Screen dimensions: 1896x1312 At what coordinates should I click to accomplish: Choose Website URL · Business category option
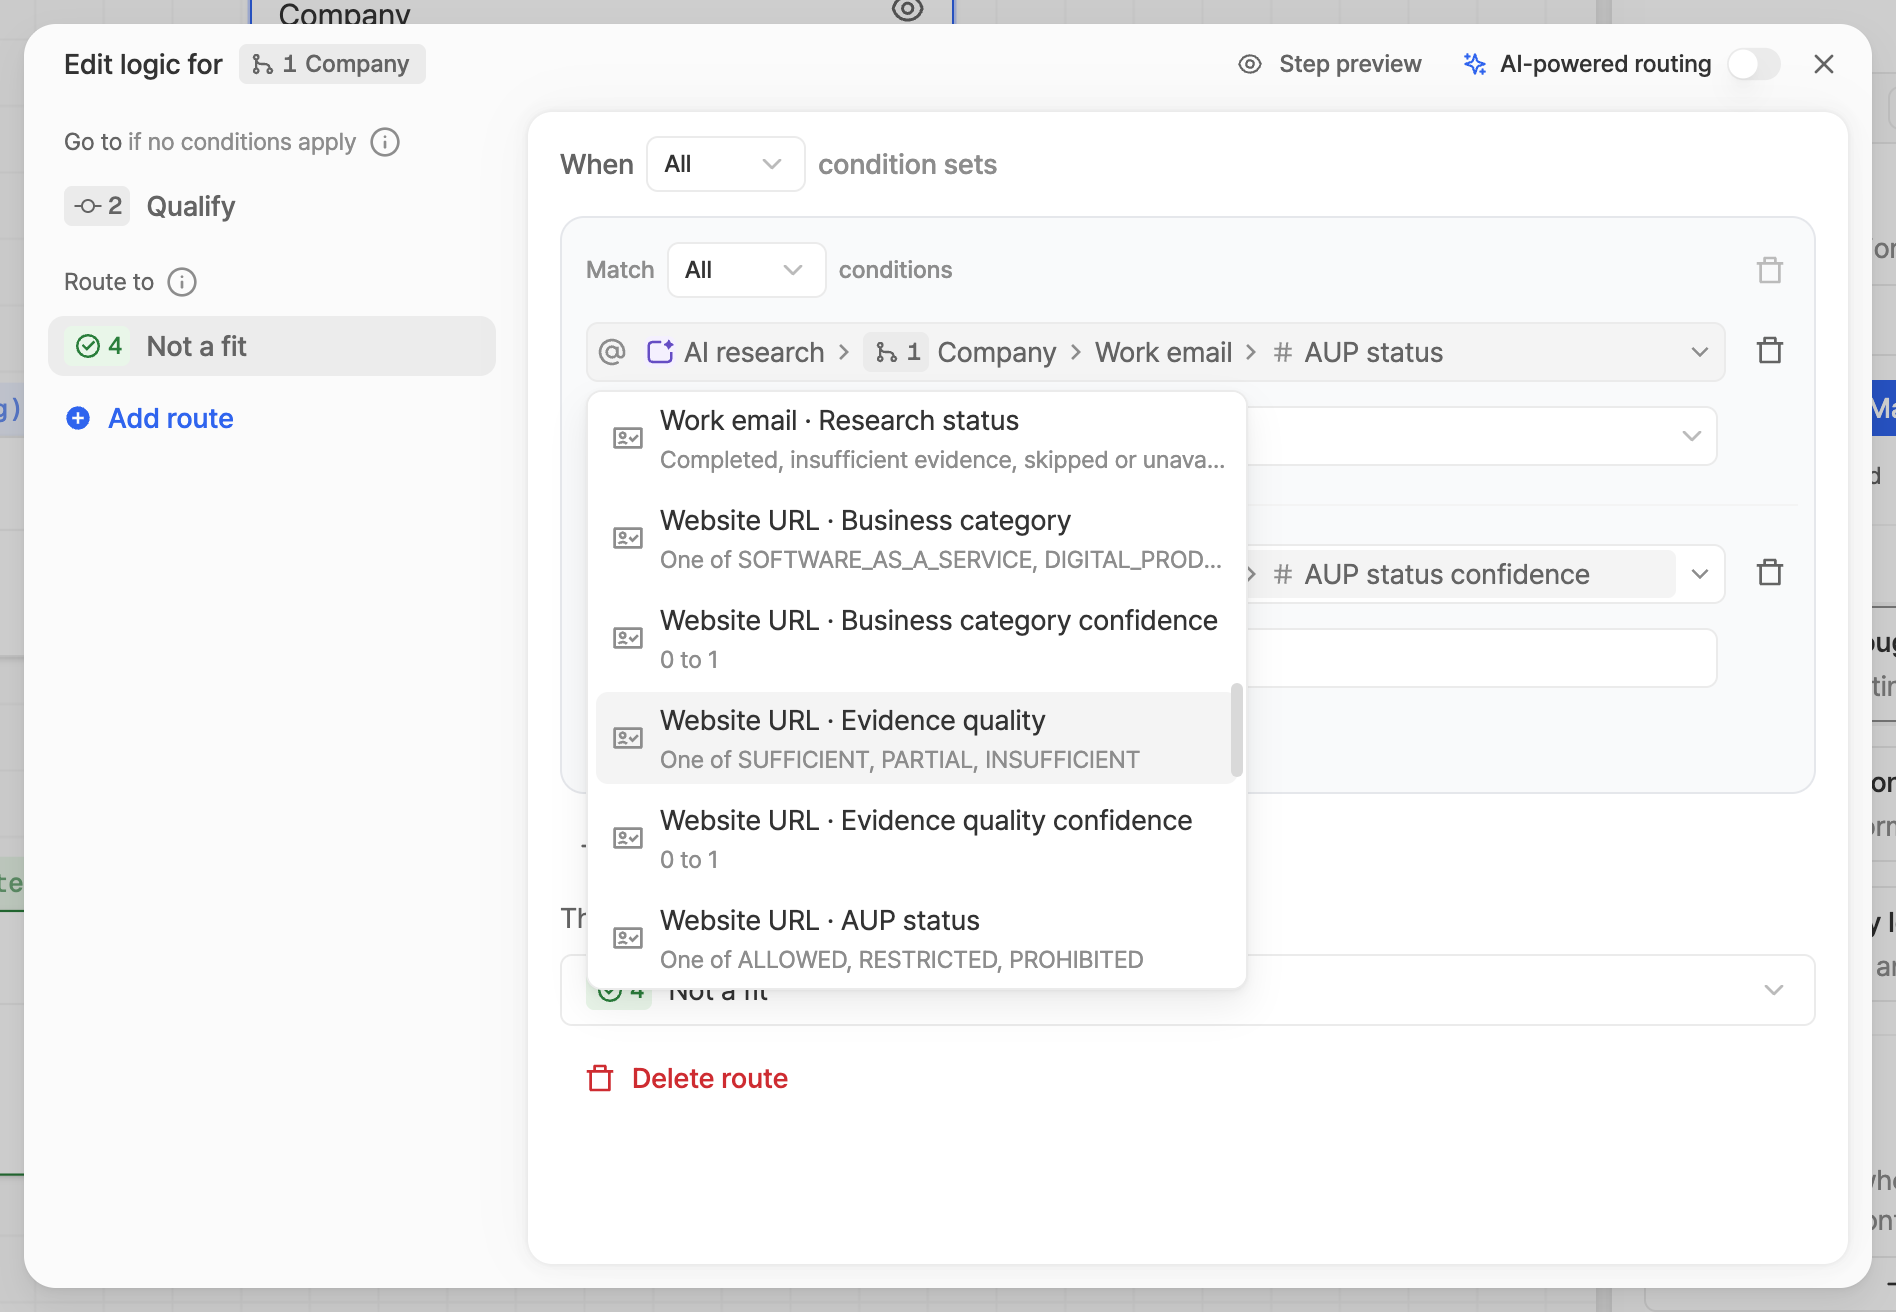click(x=917, y=539)
